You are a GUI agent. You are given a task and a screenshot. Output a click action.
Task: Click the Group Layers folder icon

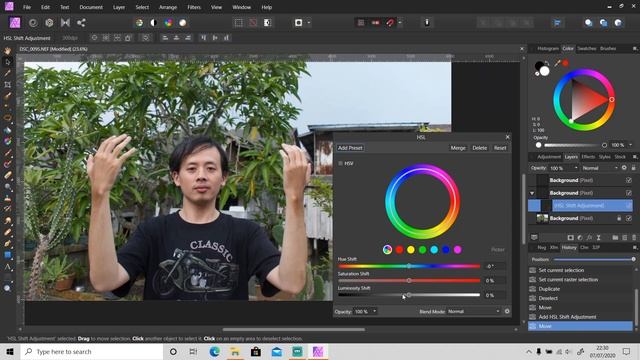(x=615, y=238)
